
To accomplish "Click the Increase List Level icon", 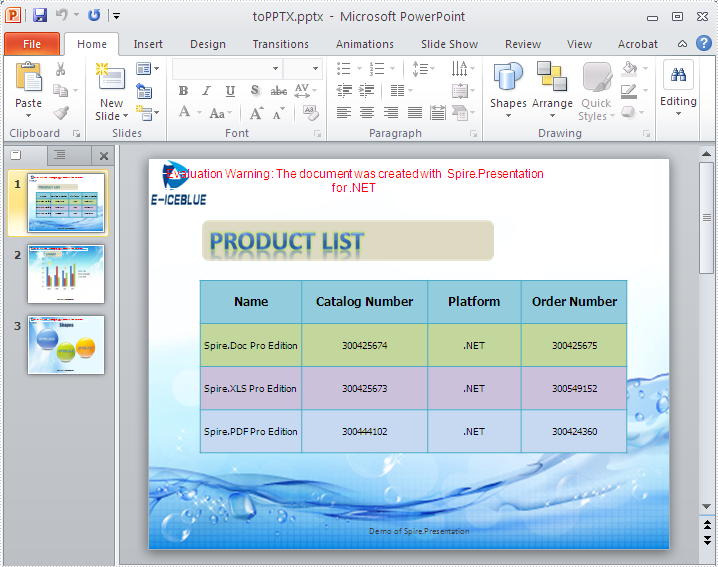I will (366, 91).
